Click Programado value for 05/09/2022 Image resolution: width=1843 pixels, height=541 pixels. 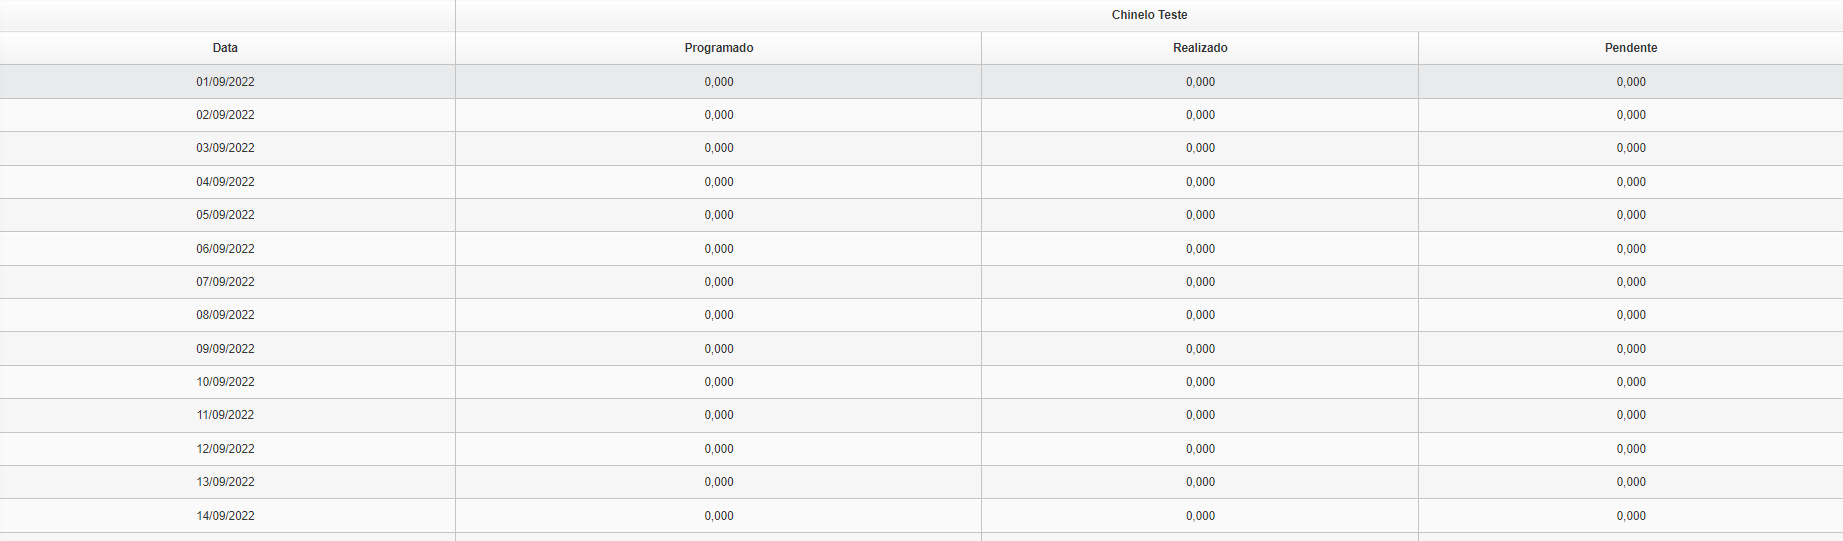[x=719, y=215]
